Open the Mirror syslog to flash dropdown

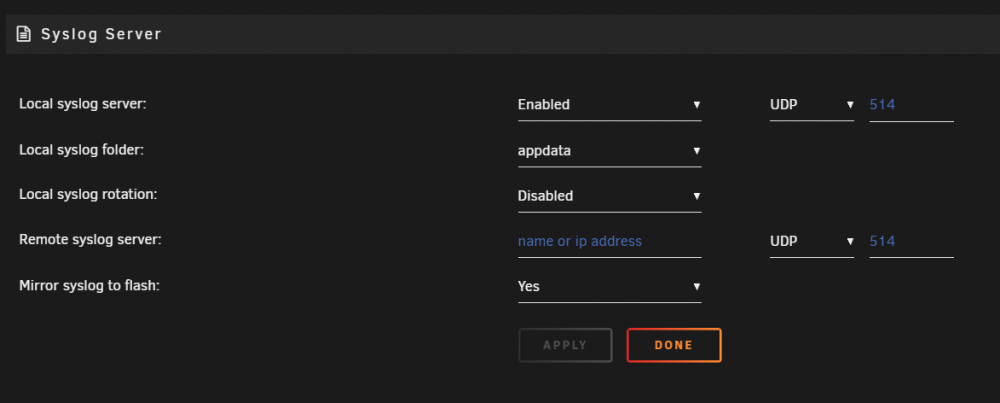pyautogui.click(x=610, y=286)
